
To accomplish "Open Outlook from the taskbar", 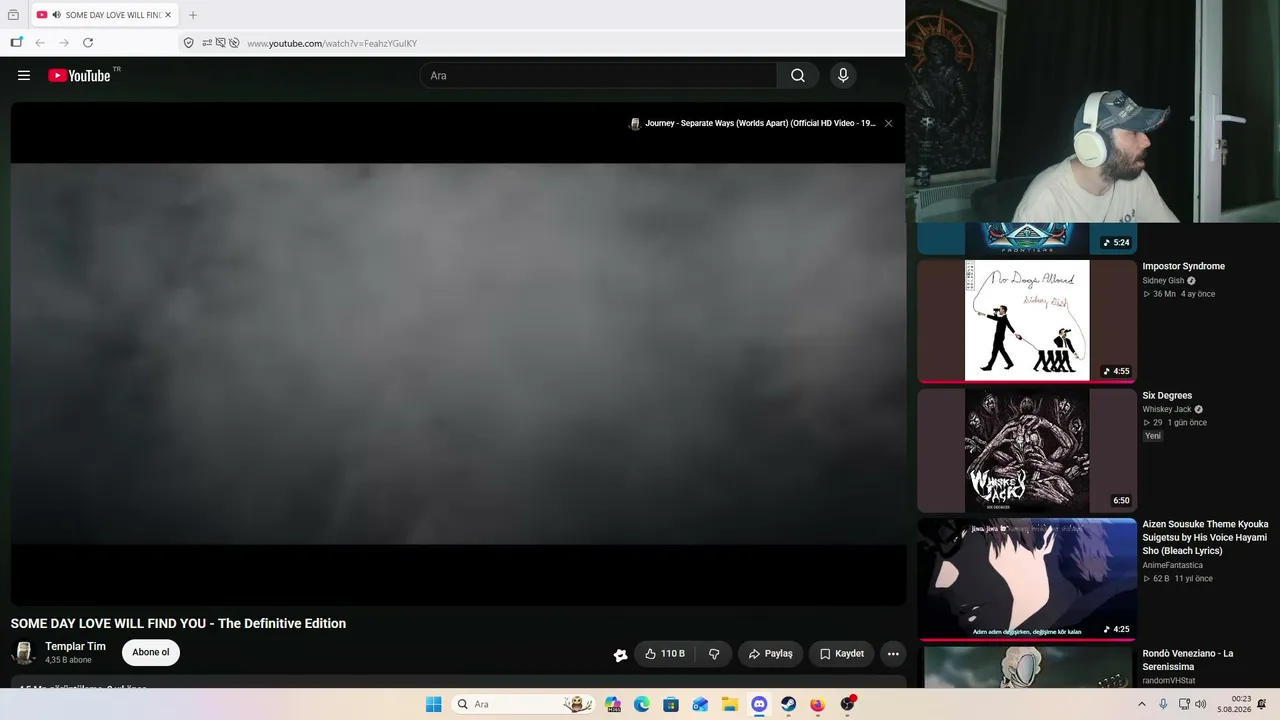I will (x=700, y=704).
